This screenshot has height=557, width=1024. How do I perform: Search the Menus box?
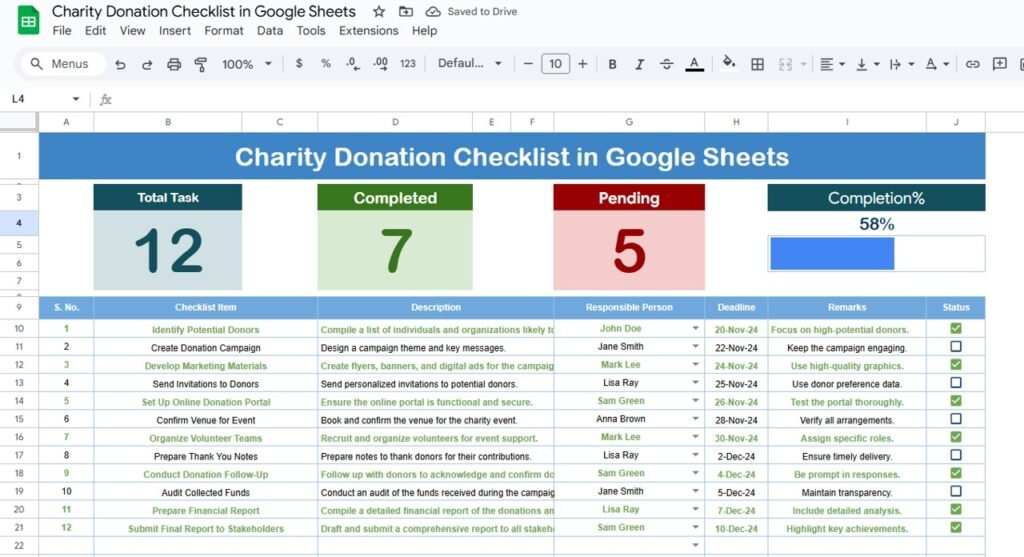[63, 64]
